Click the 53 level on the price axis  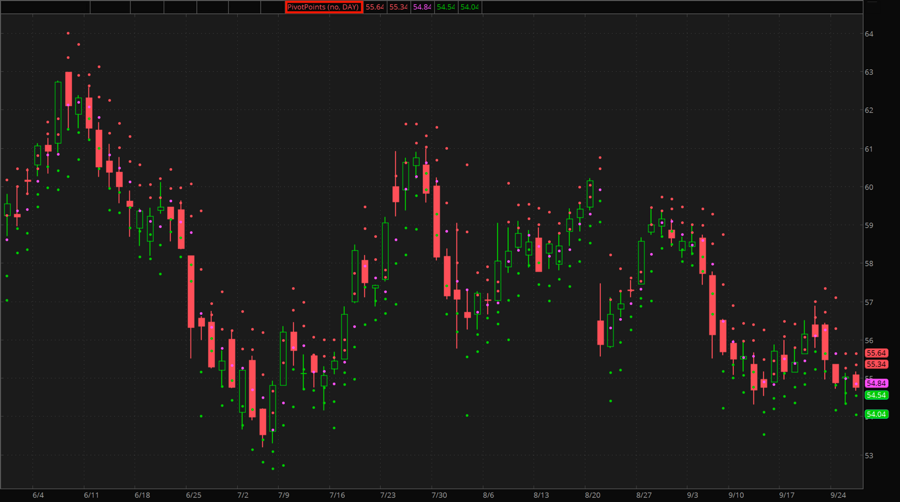pyautogui.click(x=870, y=455)
